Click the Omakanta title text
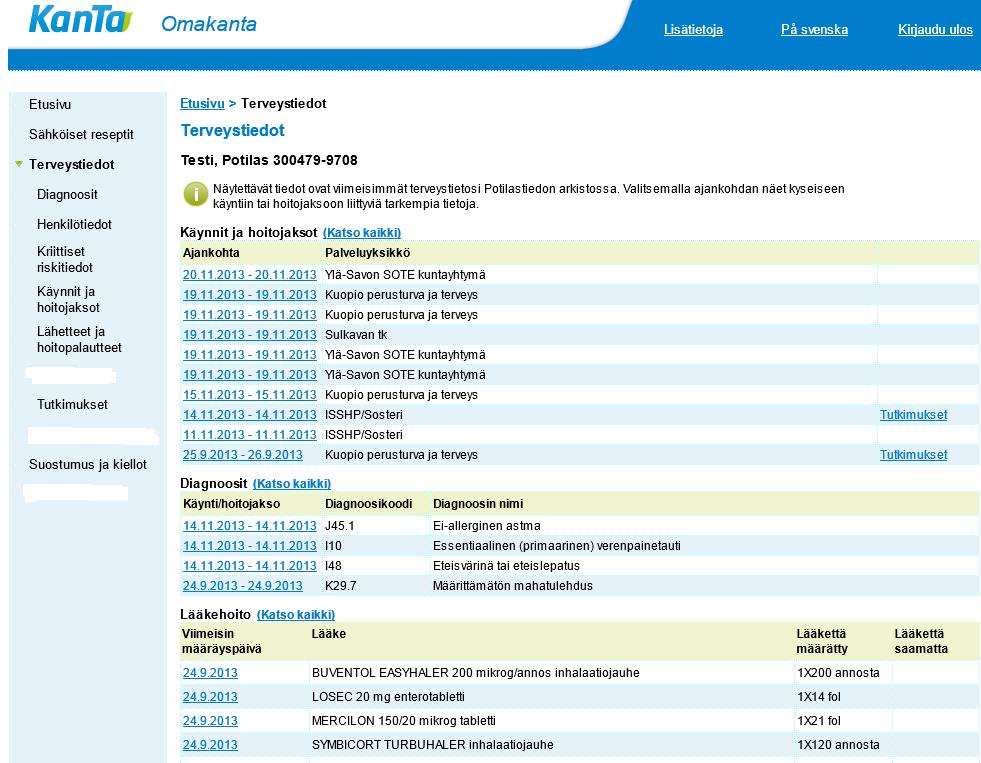Viewport: 981px width, 763px height. click(209, 24)
